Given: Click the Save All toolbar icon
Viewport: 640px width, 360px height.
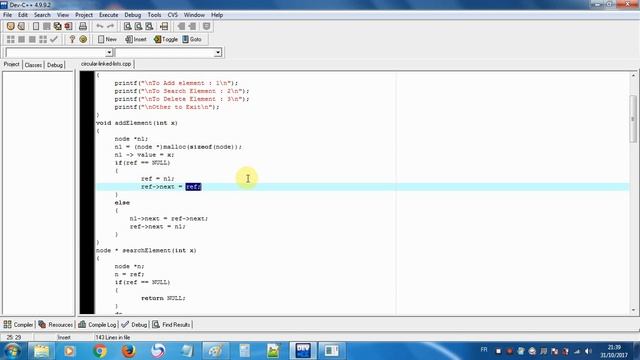Looking at the screenshot, I should 58,26.
